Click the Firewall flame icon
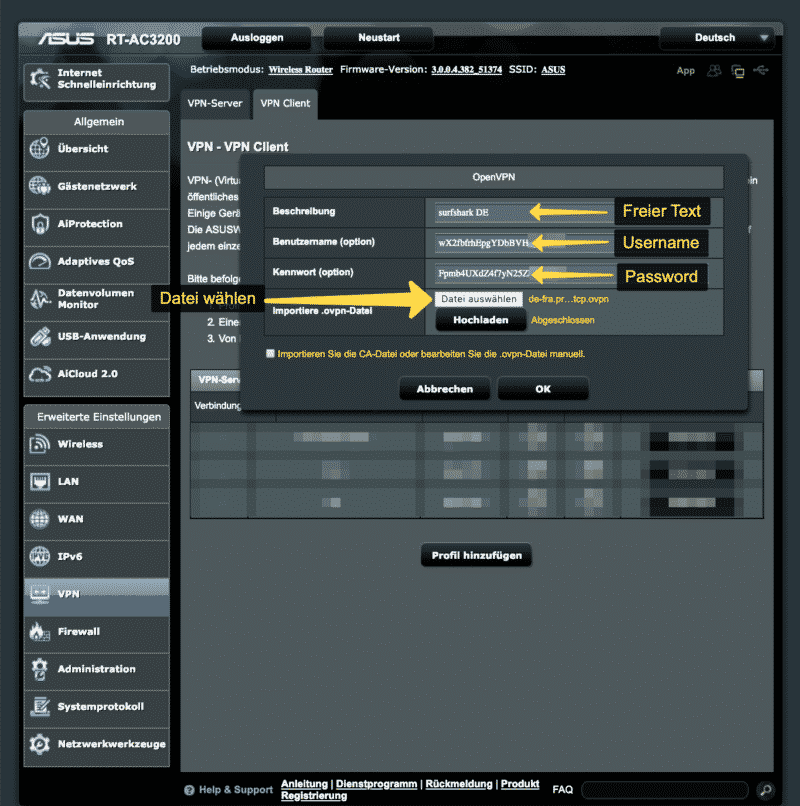The width and height of the screenshot is (800, 806). pos(40,631)
